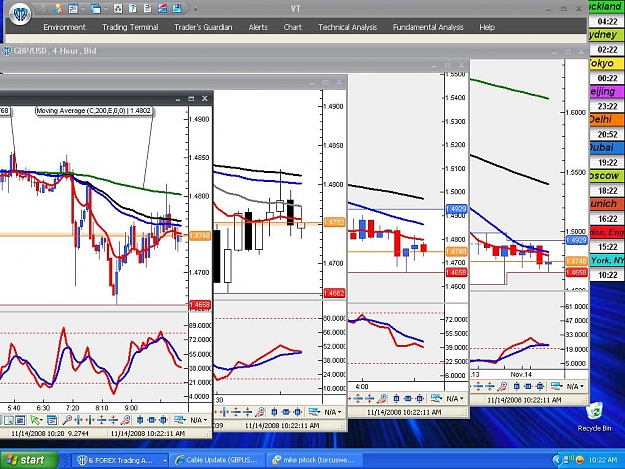The width and height of the screenshot is (625, 469).
Task: Click the blue floppy disk save icon
Action: click(x=177, y=8)
